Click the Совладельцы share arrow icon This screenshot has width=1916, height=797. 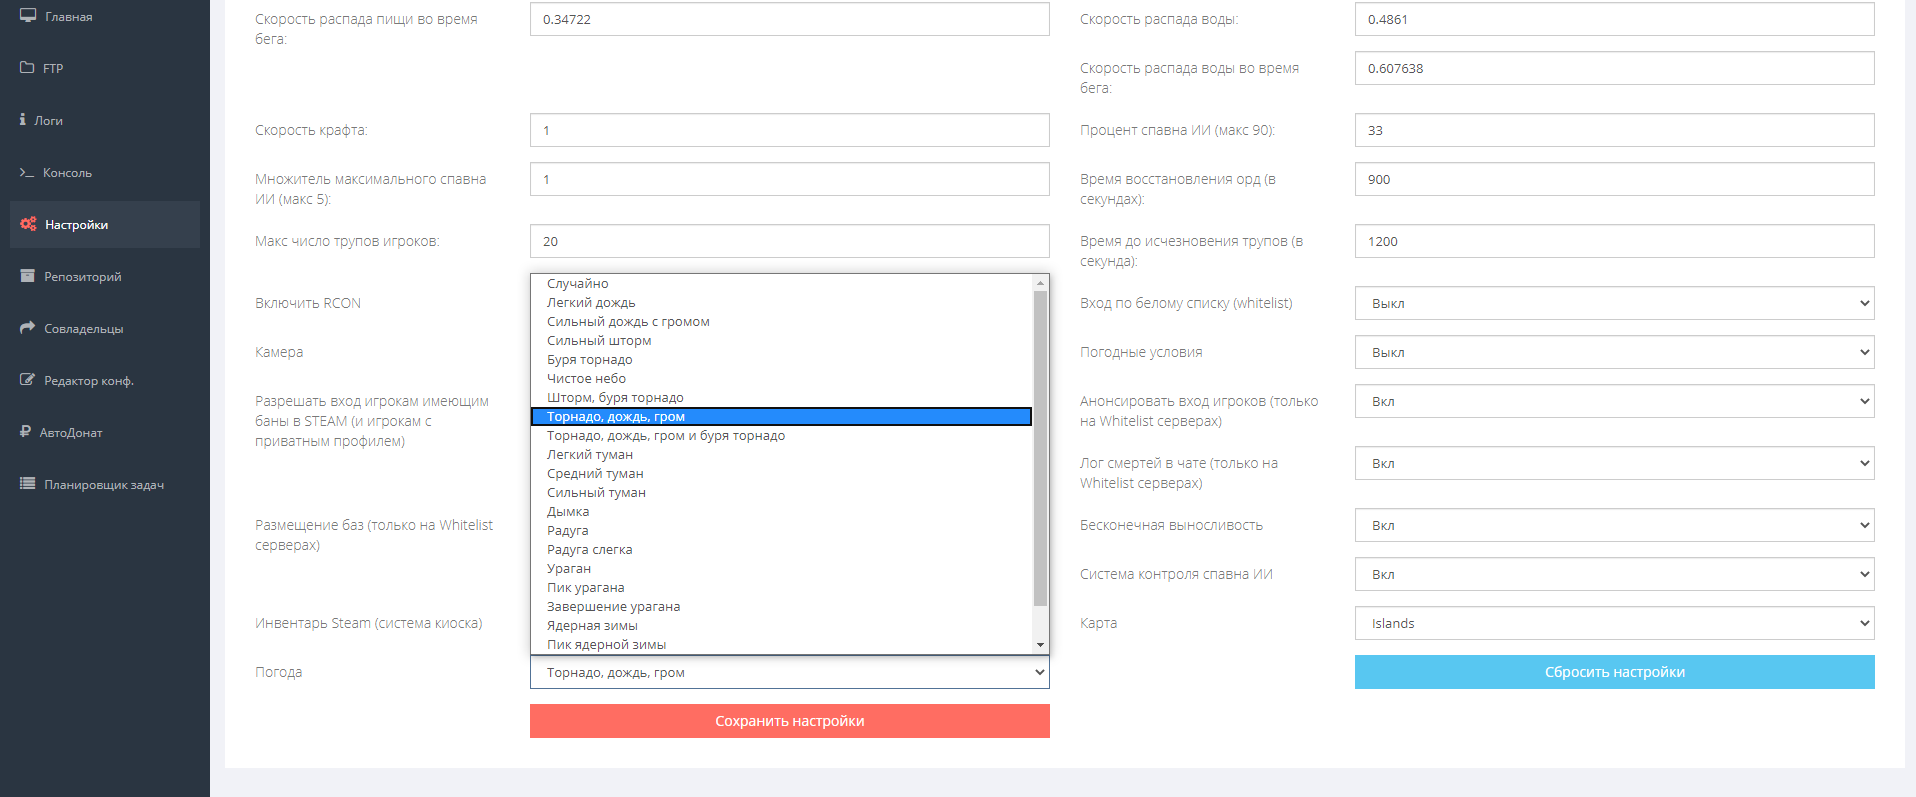[27, 328]
